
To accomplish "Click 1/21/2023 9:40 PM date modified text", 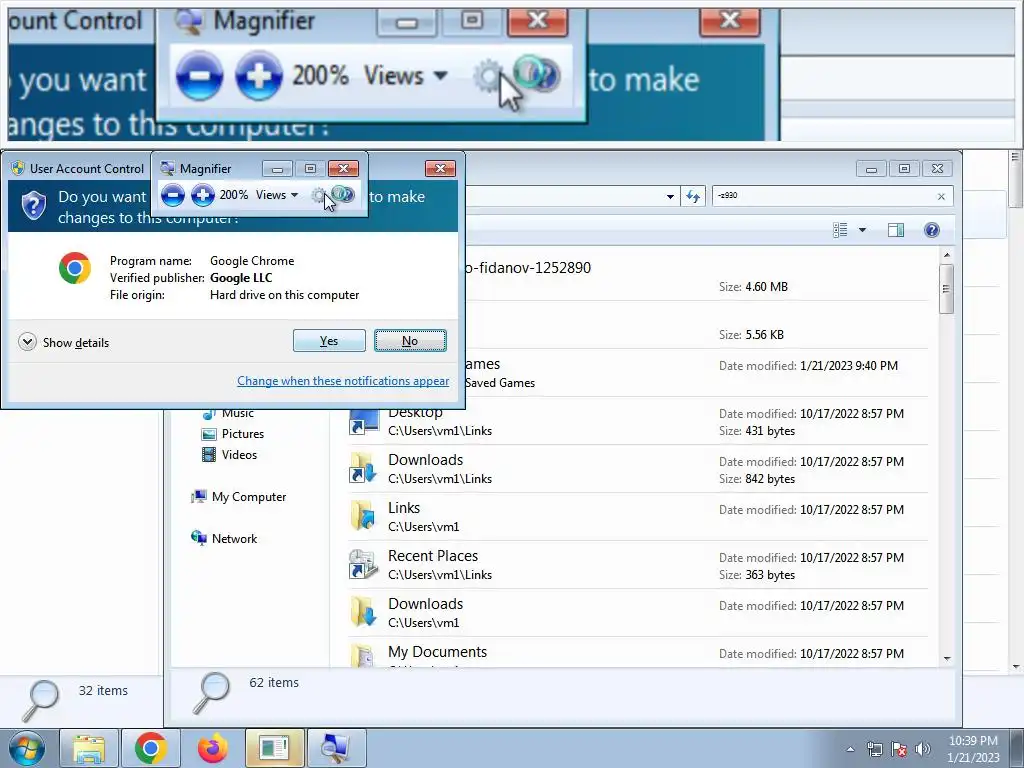I will click(849, 366).
